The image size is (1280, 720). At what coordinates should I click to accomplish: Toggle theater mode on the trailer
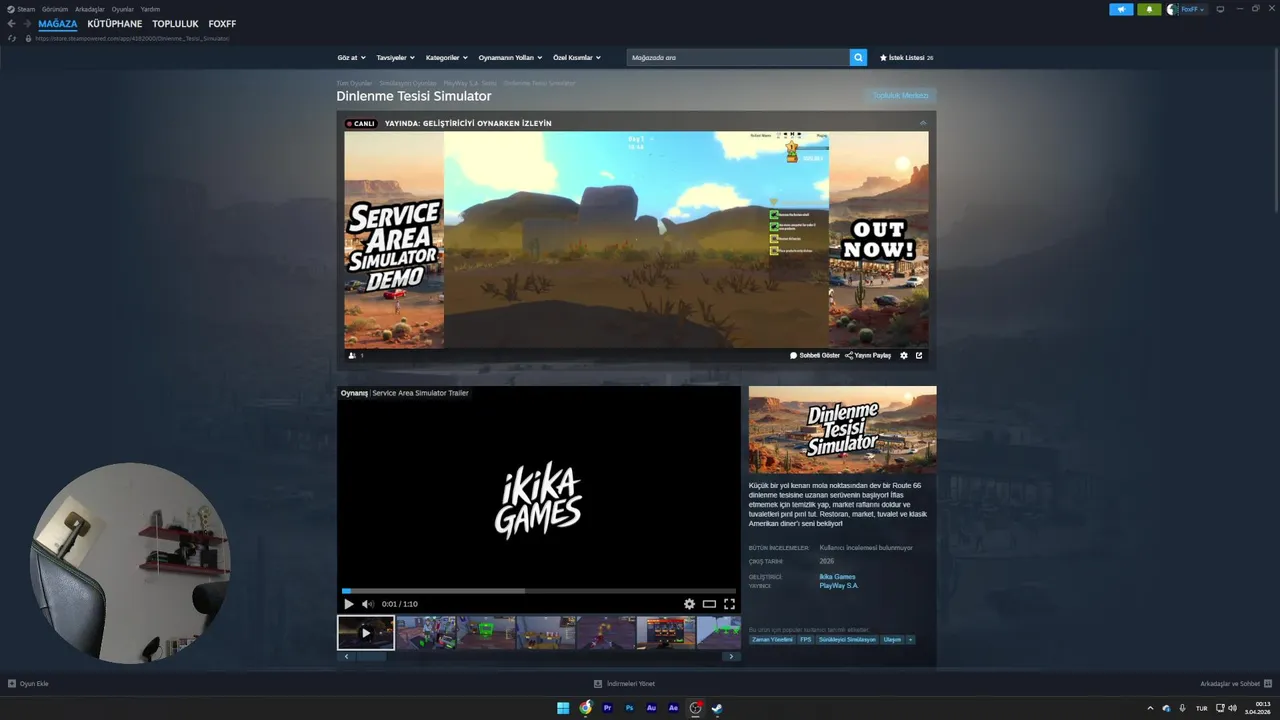(x=709, y=604)
